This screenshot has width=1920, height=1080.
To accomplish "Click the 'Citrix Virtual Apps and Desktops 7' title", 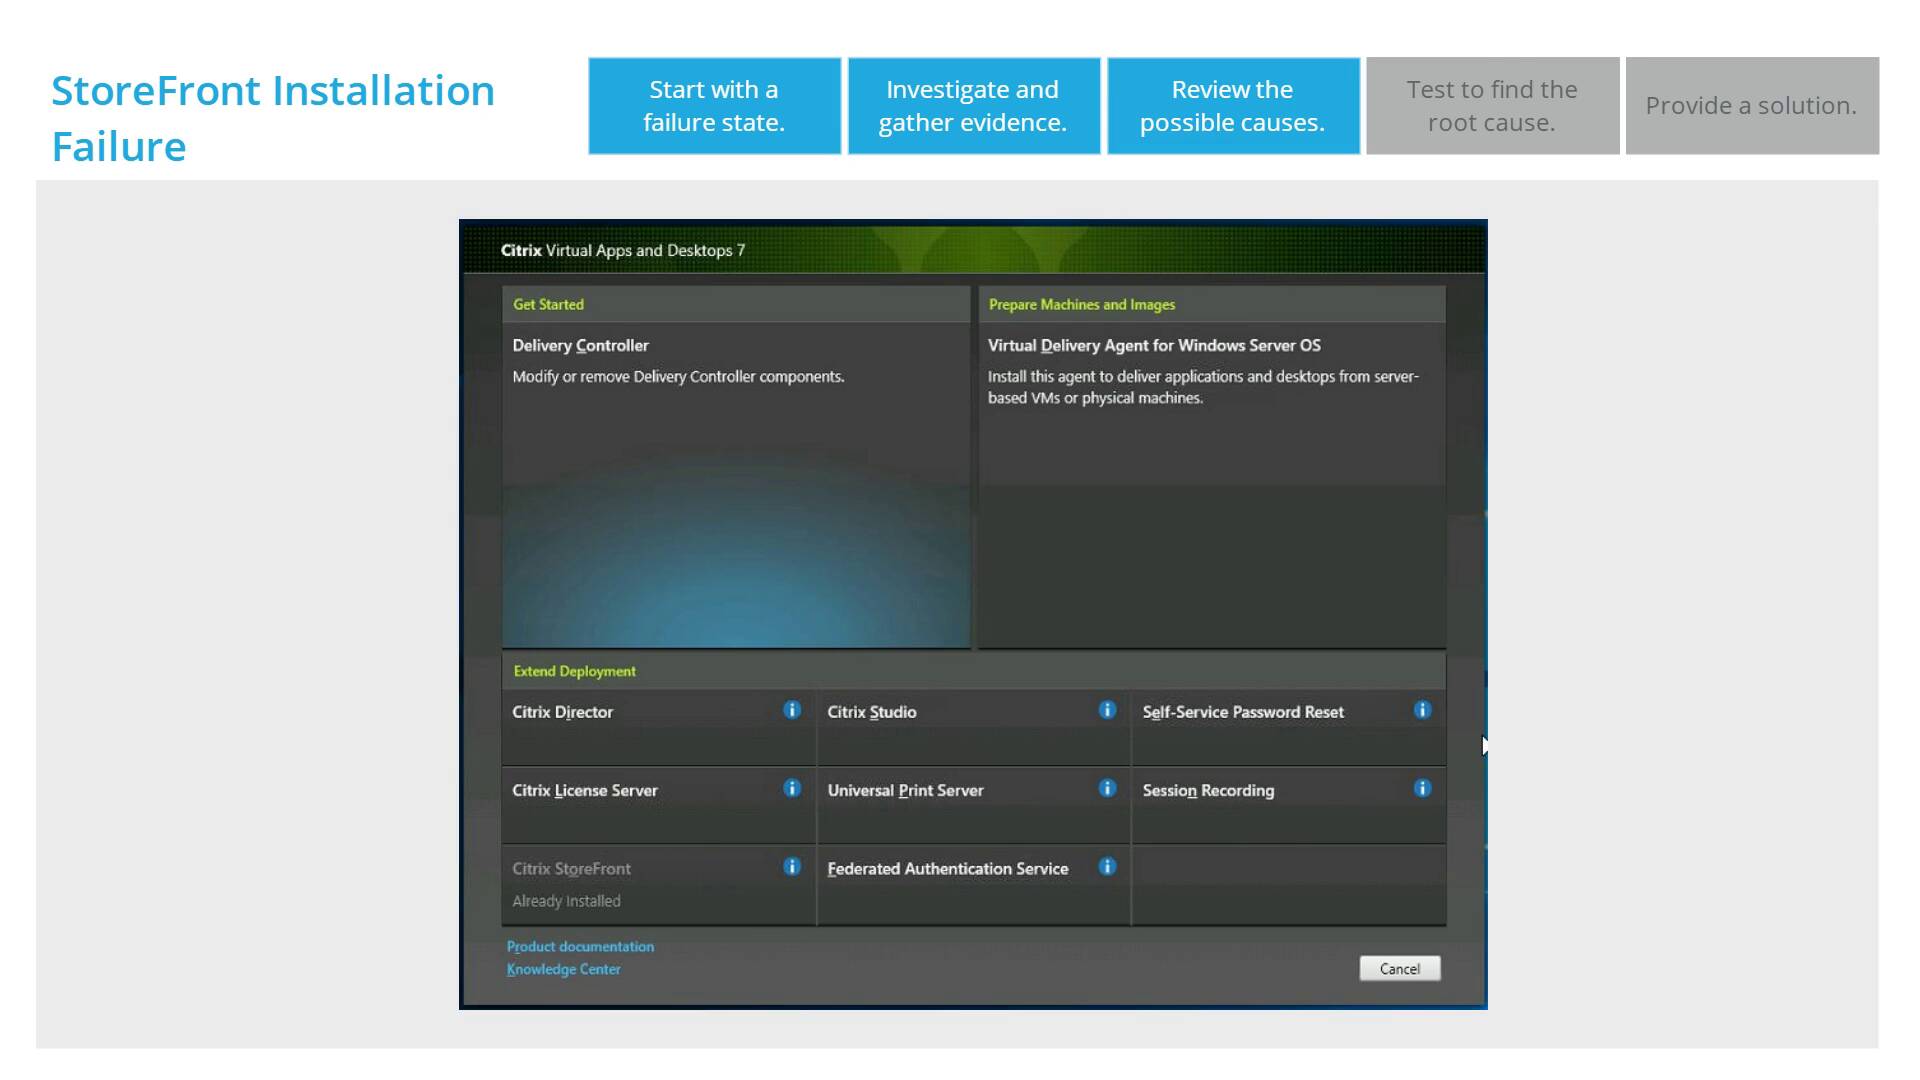I will coord(622,250).
